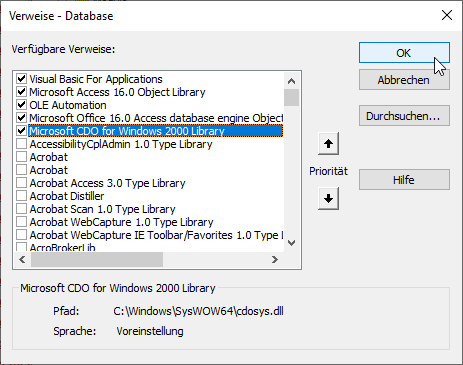
Task: Check Acrobat WebCapture IE Toolbar/Favorites box
Action: 22,235
